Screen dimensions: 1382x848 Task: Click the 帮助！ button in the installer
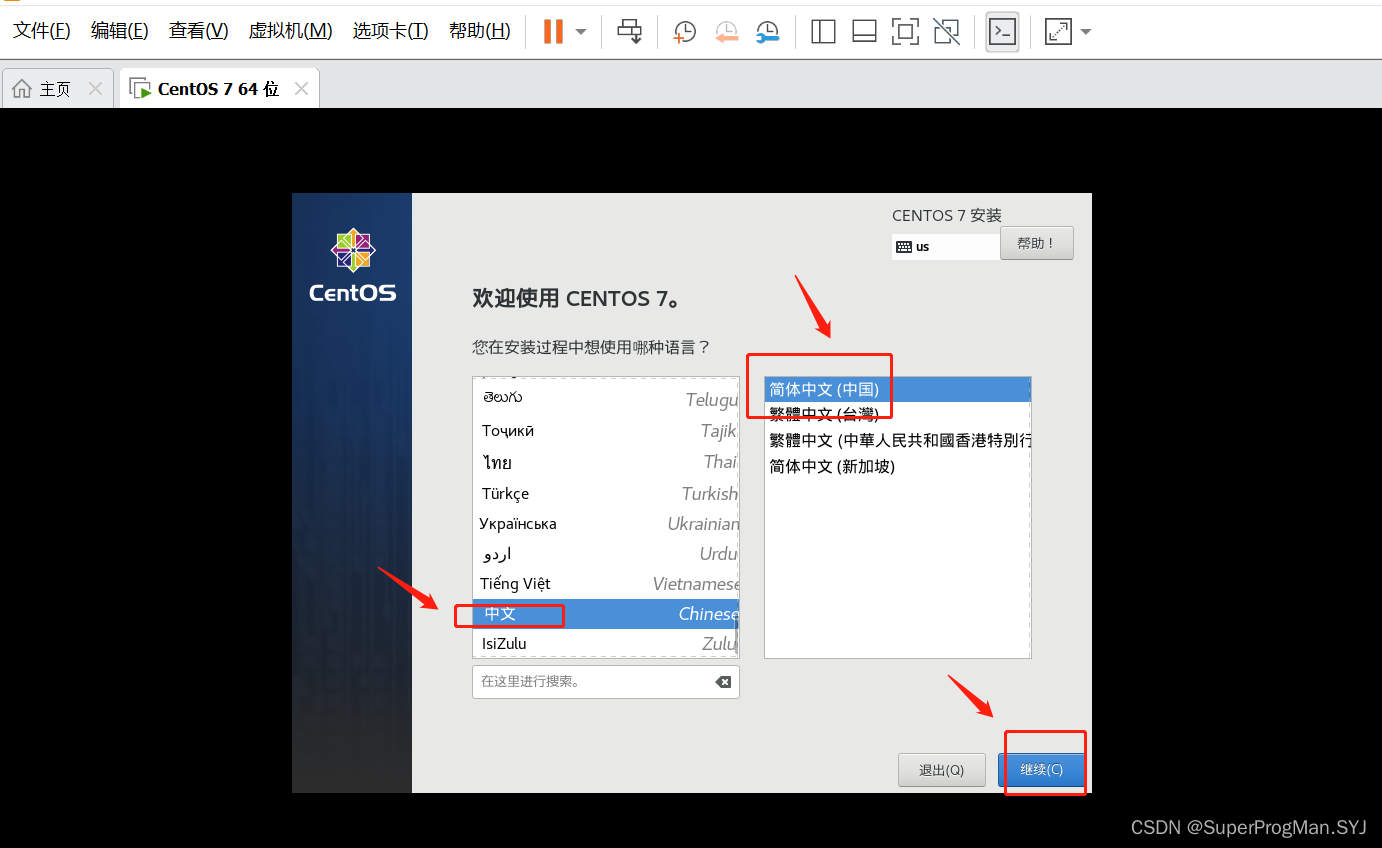point(1036,243)
